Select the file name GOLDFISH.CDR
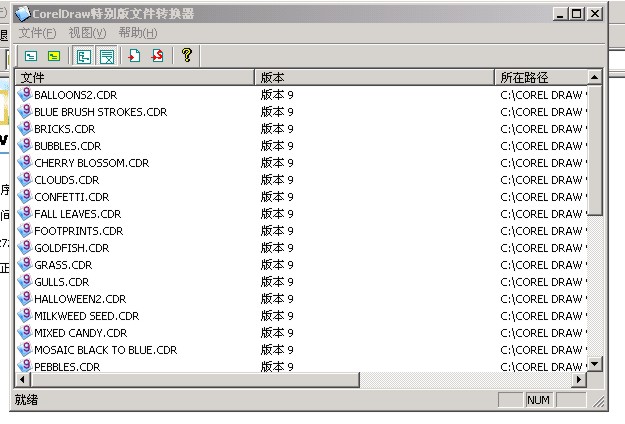Image resolution: width=625 pixels, height=424 pixels. (72, 248)
